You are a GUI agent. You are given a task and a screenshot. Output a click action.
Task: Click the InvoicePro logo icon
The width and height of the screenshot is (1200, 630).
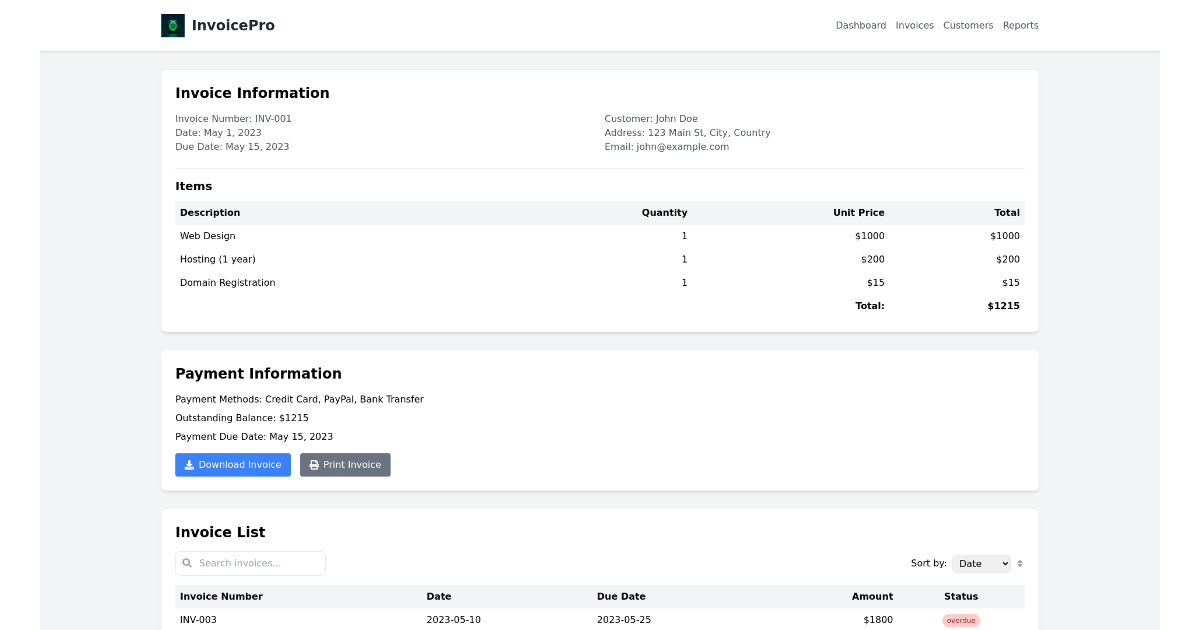click(173, 26)
